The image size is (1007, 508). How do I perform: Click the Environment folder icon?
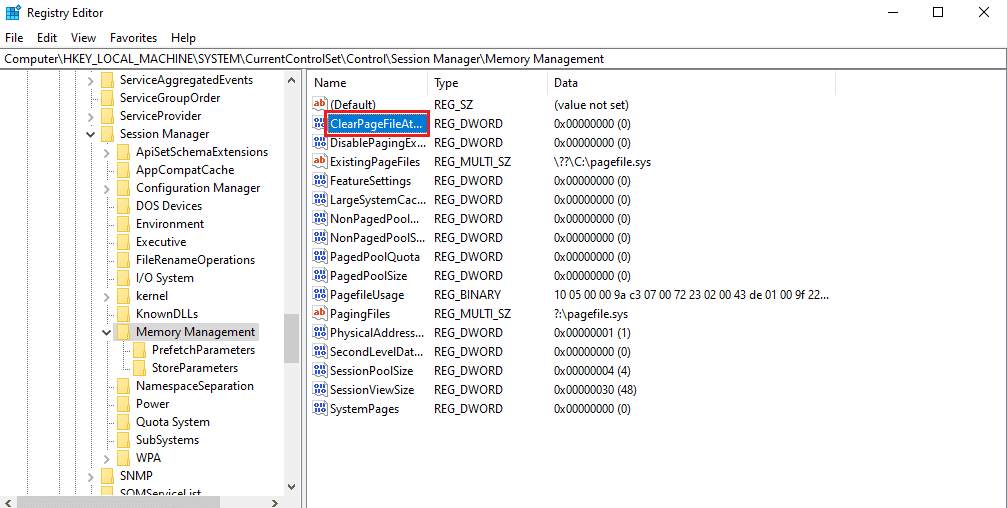tap(123, 224)
